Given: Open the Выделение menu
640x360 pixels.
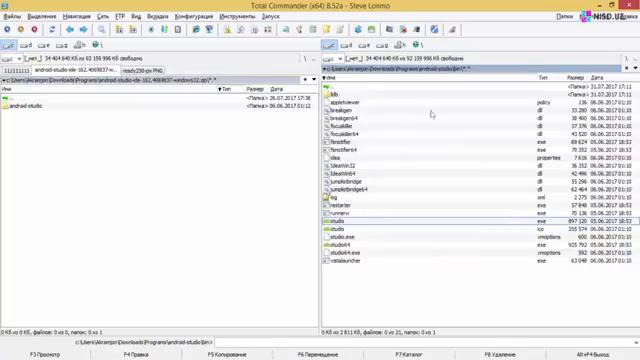Looking at the screenshot, I should point(42,16).
